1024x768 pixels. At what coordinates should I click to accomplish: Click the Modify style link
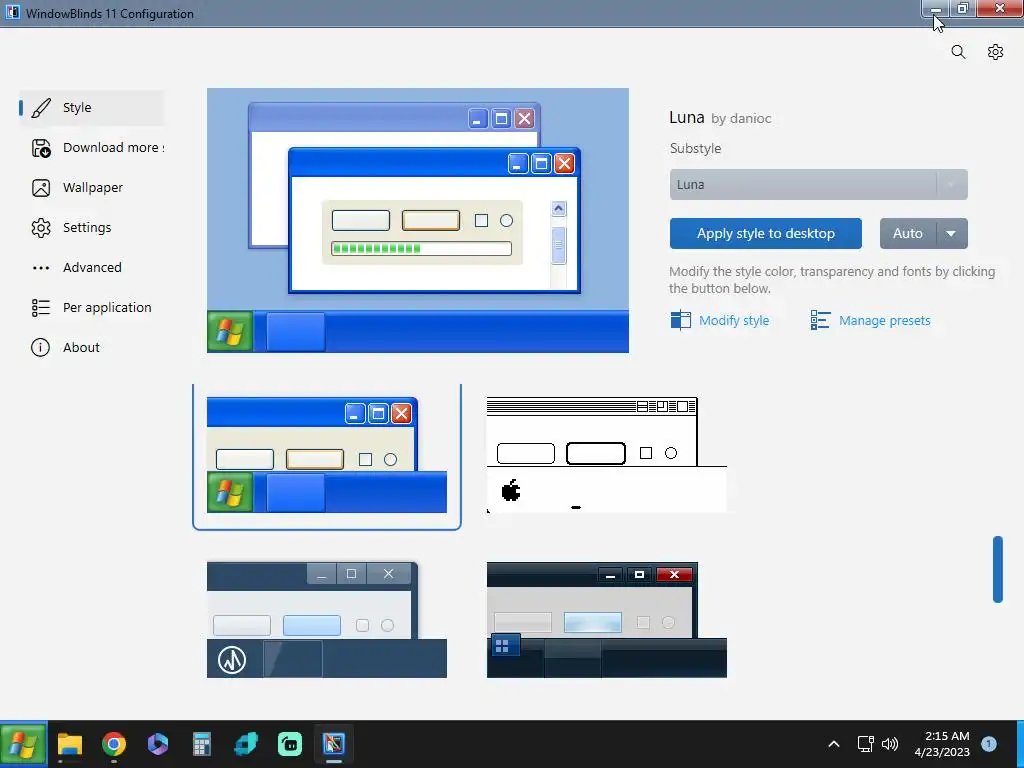[x=734, y=321]
